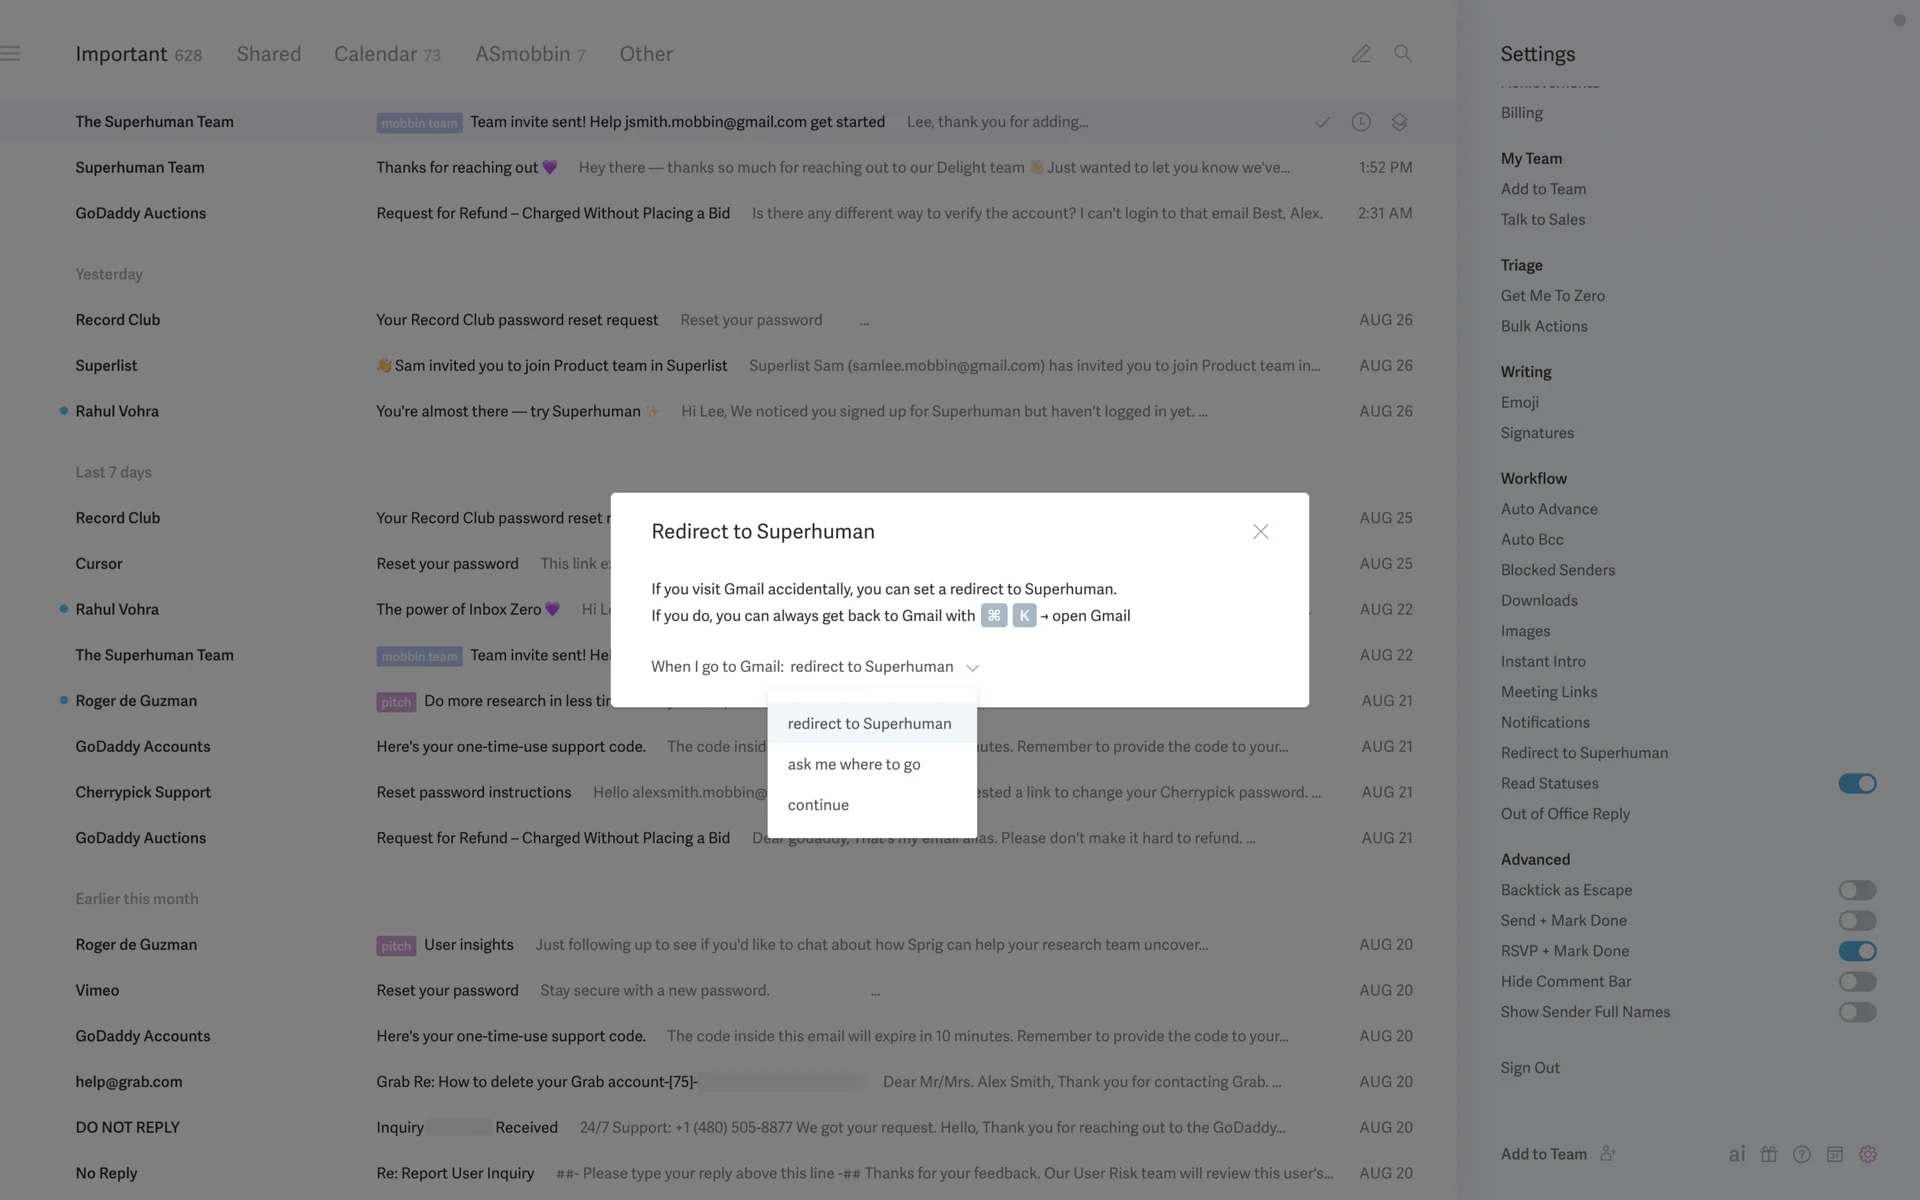Open help question mark icon
This screenshot has width=1920, height=1200.
[1801, 1154]
